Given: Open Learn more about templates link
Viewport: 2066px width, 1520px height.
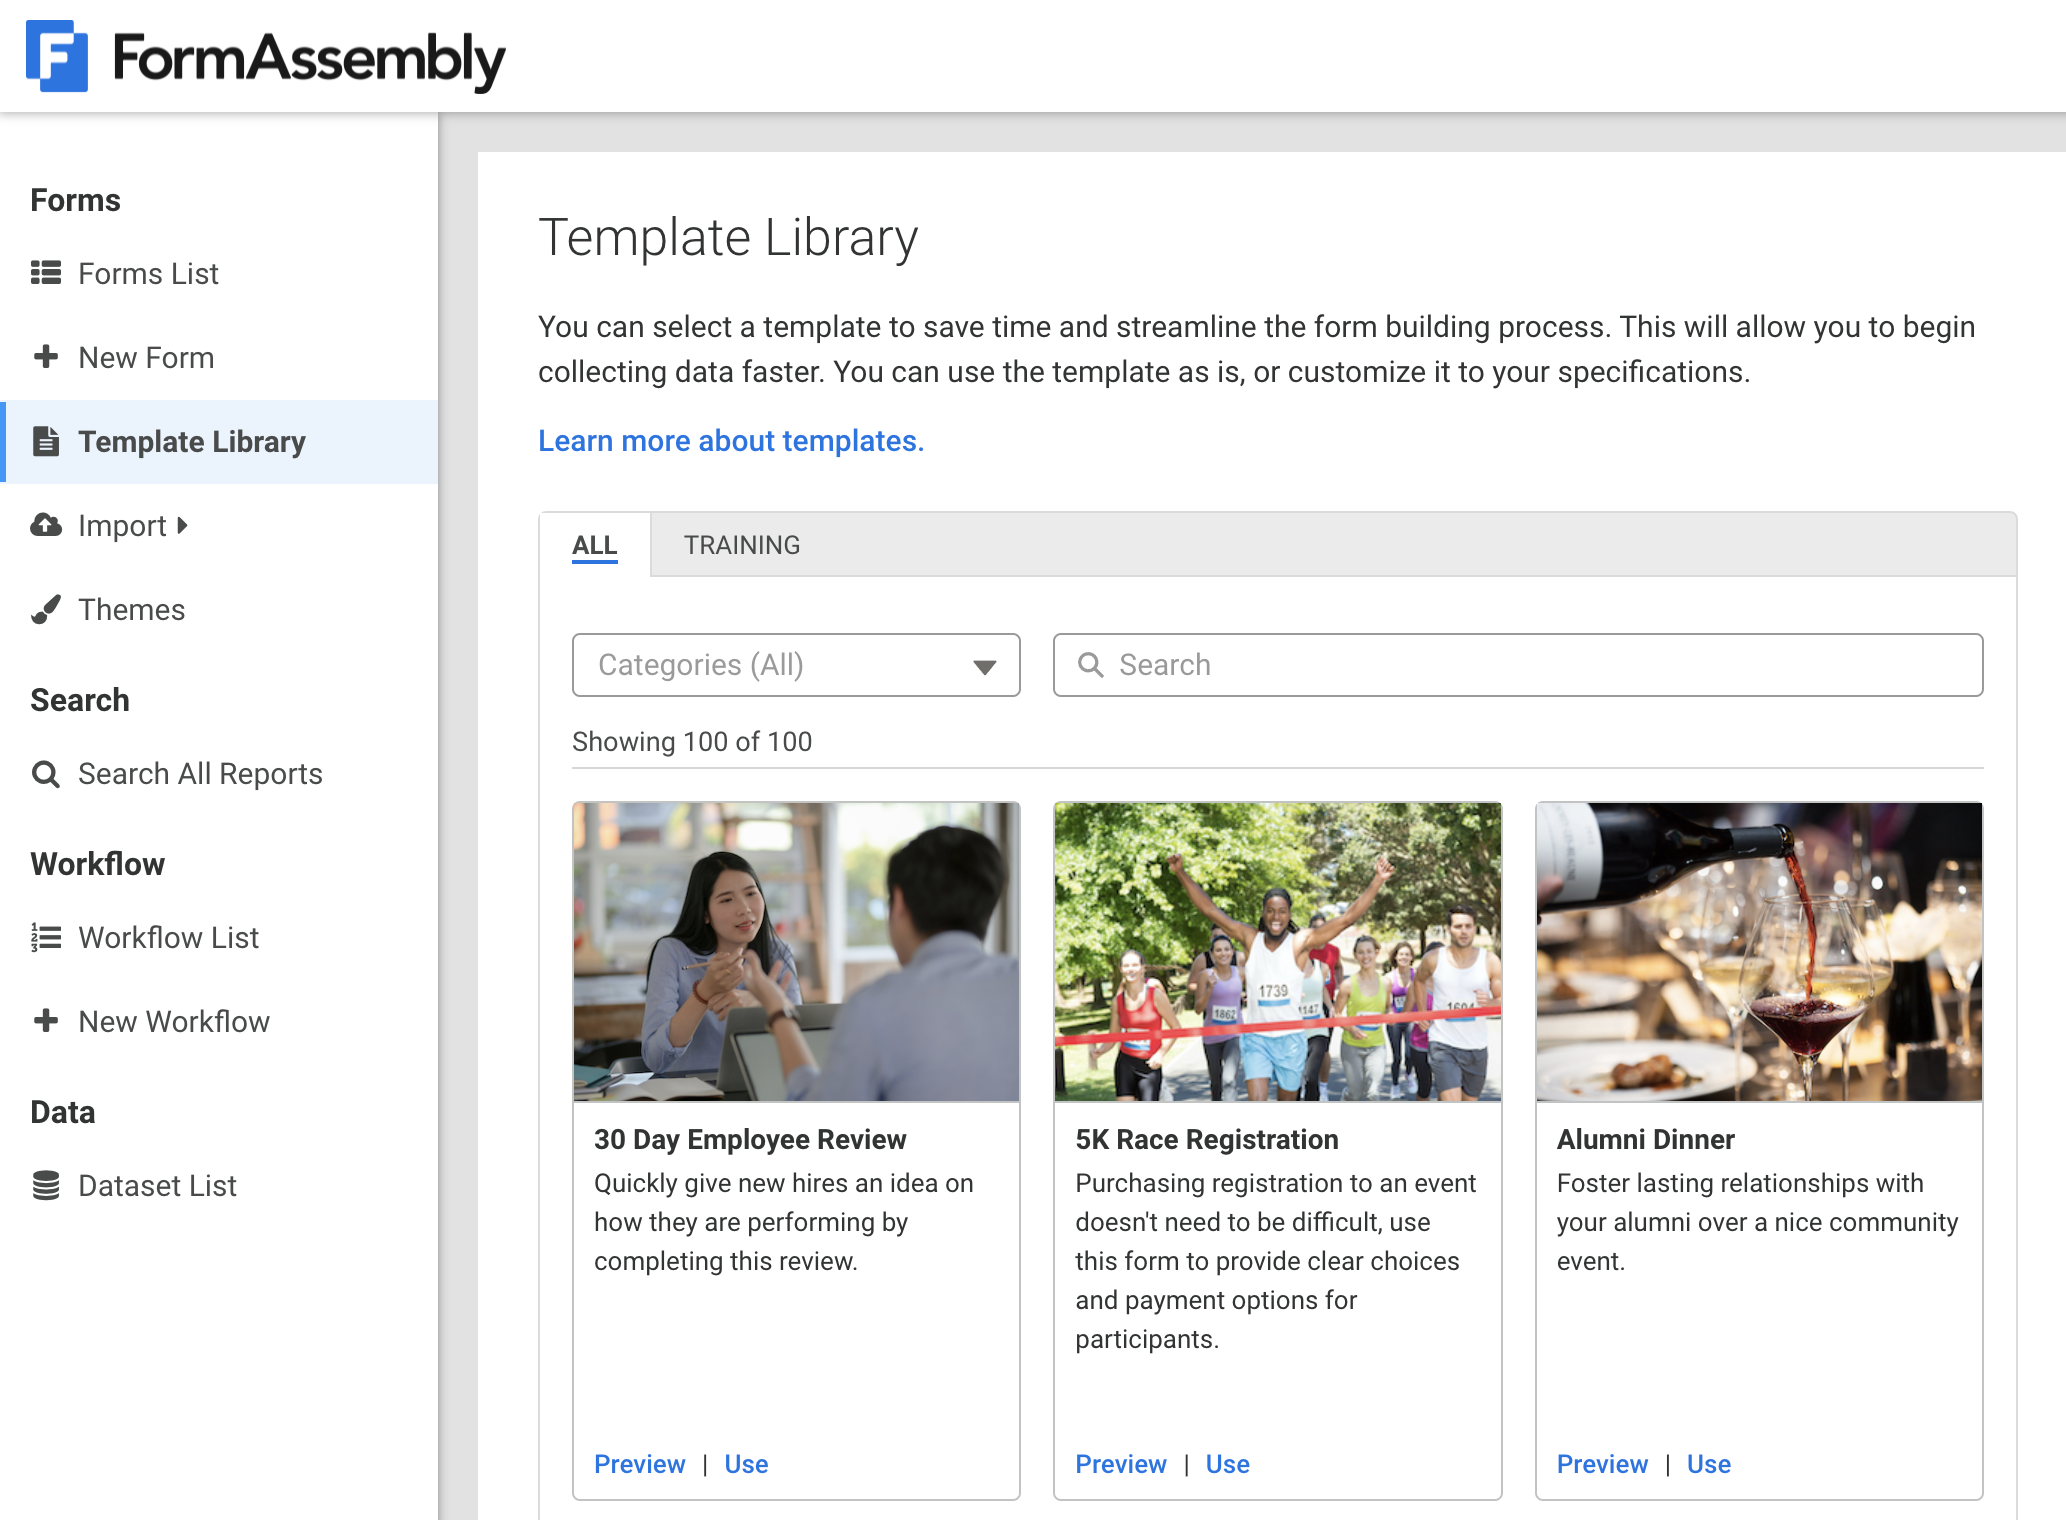Looking at the screenshot, I should pyautogui.click(x=730, y=441).
